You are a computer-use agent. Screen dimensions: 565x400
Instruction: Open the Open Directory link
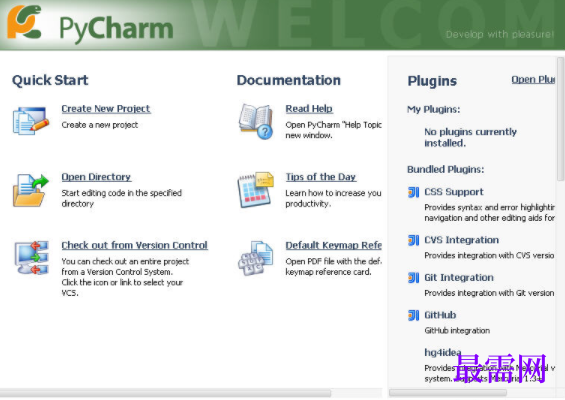point(96,177)
